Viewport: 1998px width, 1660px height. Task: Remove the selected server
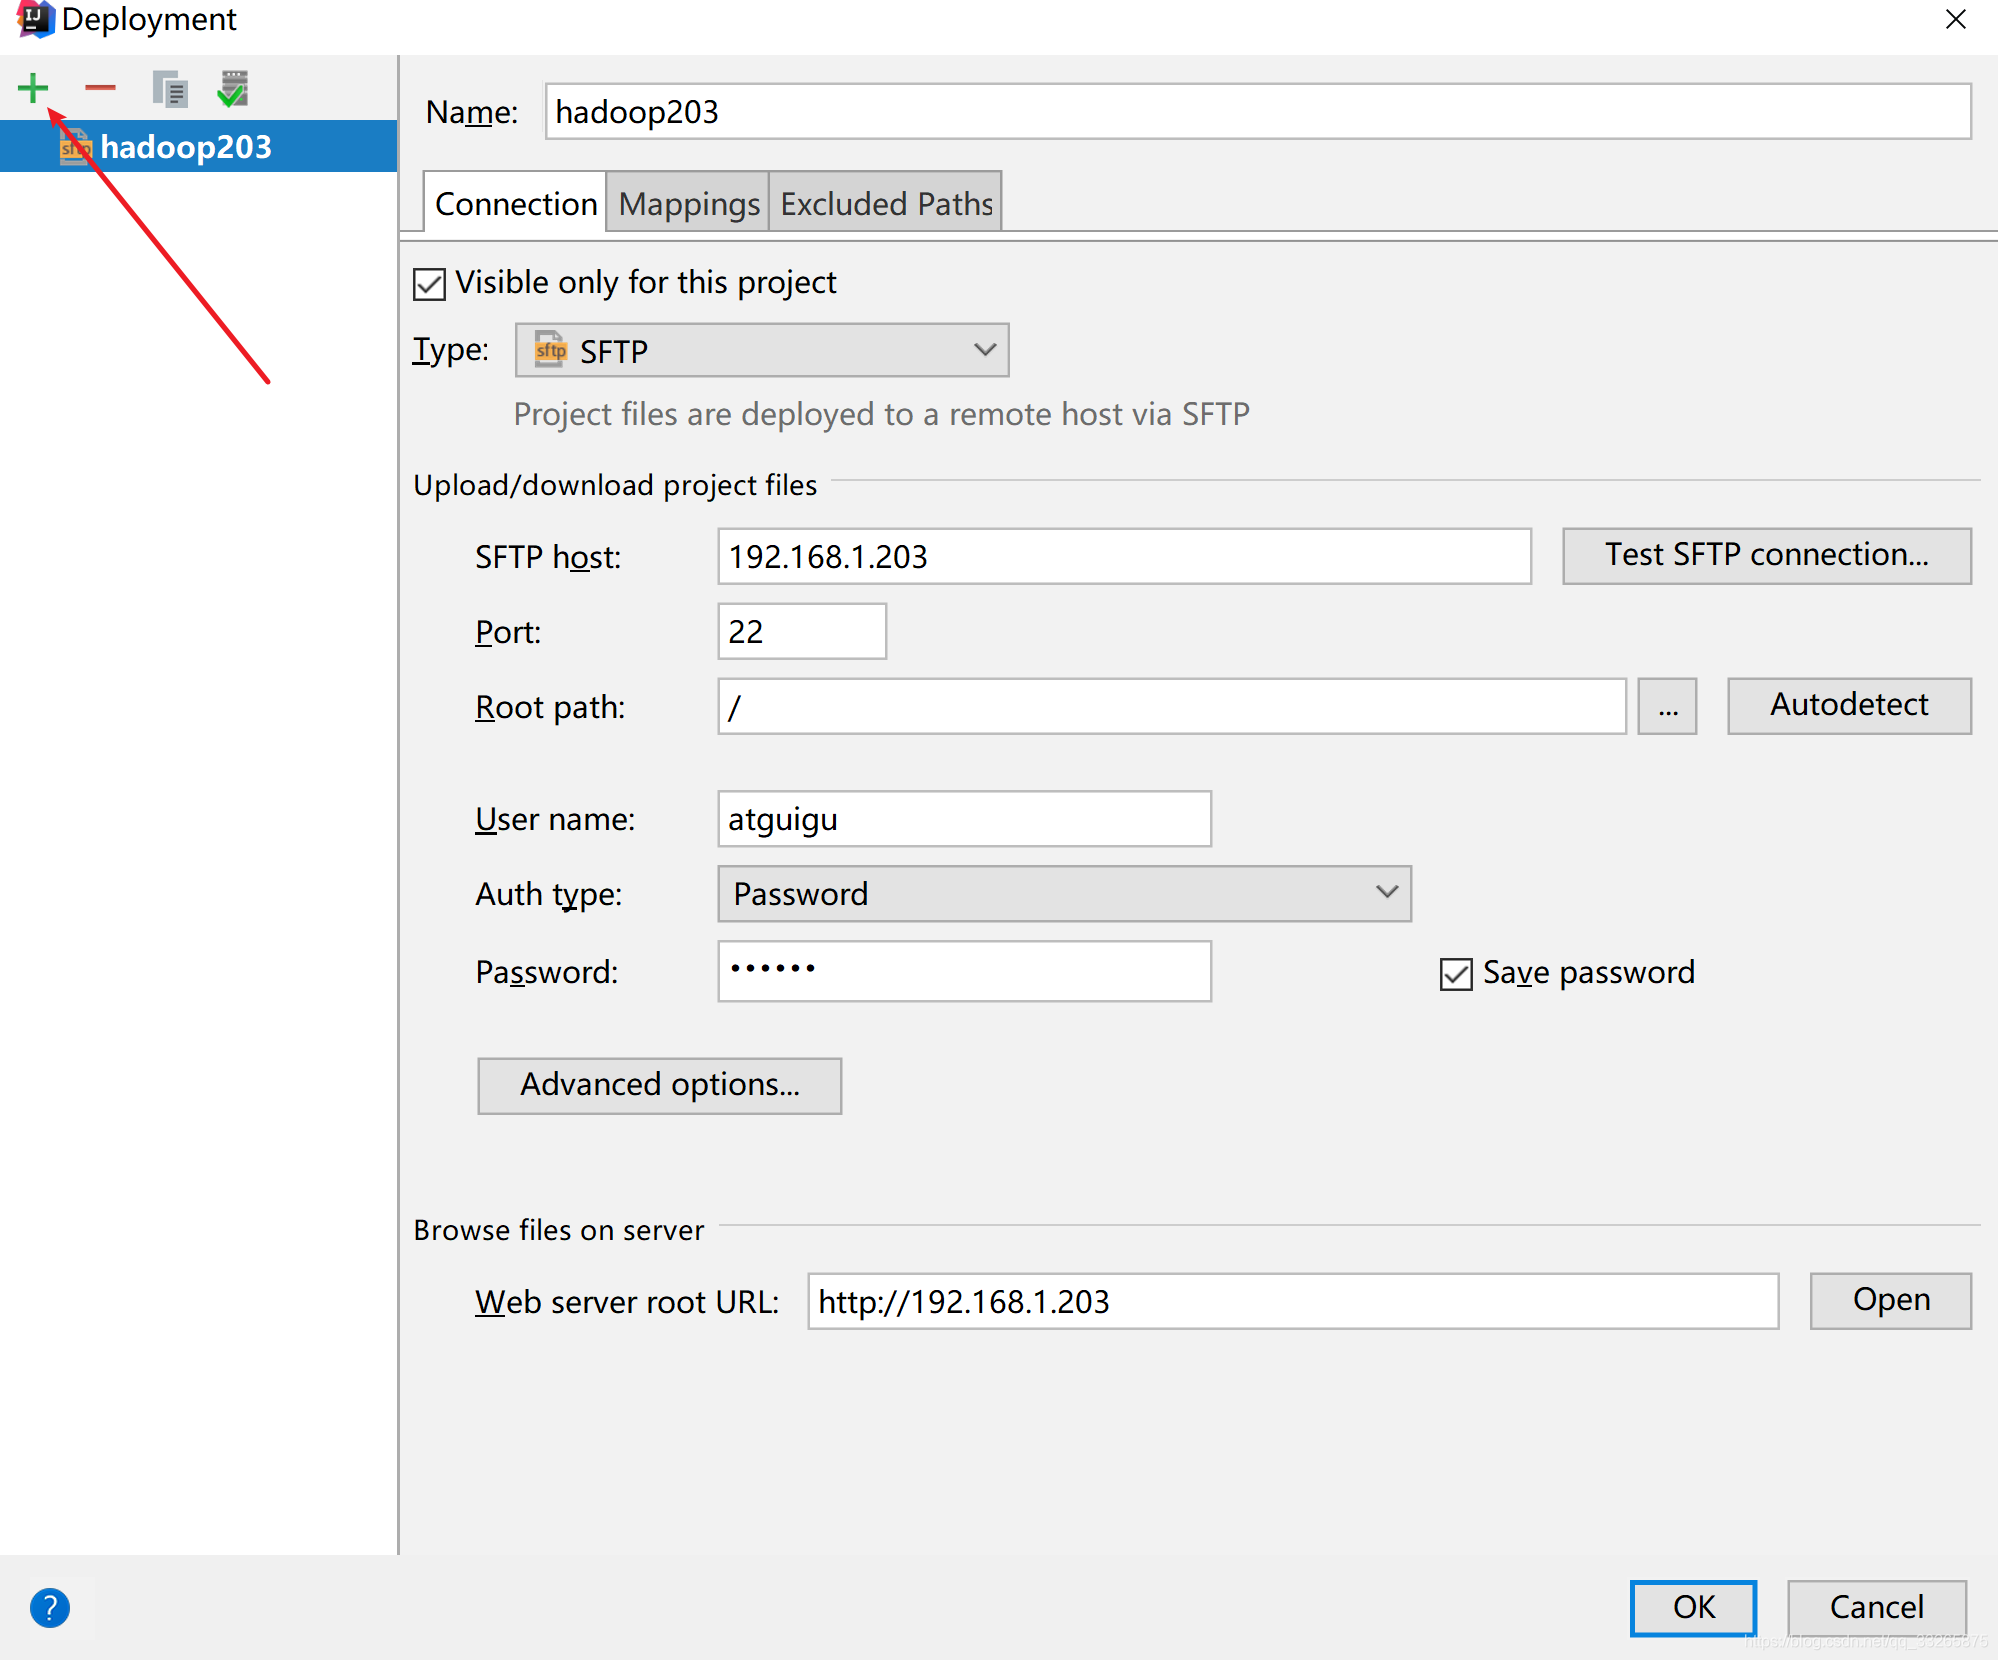pos(100,88)
